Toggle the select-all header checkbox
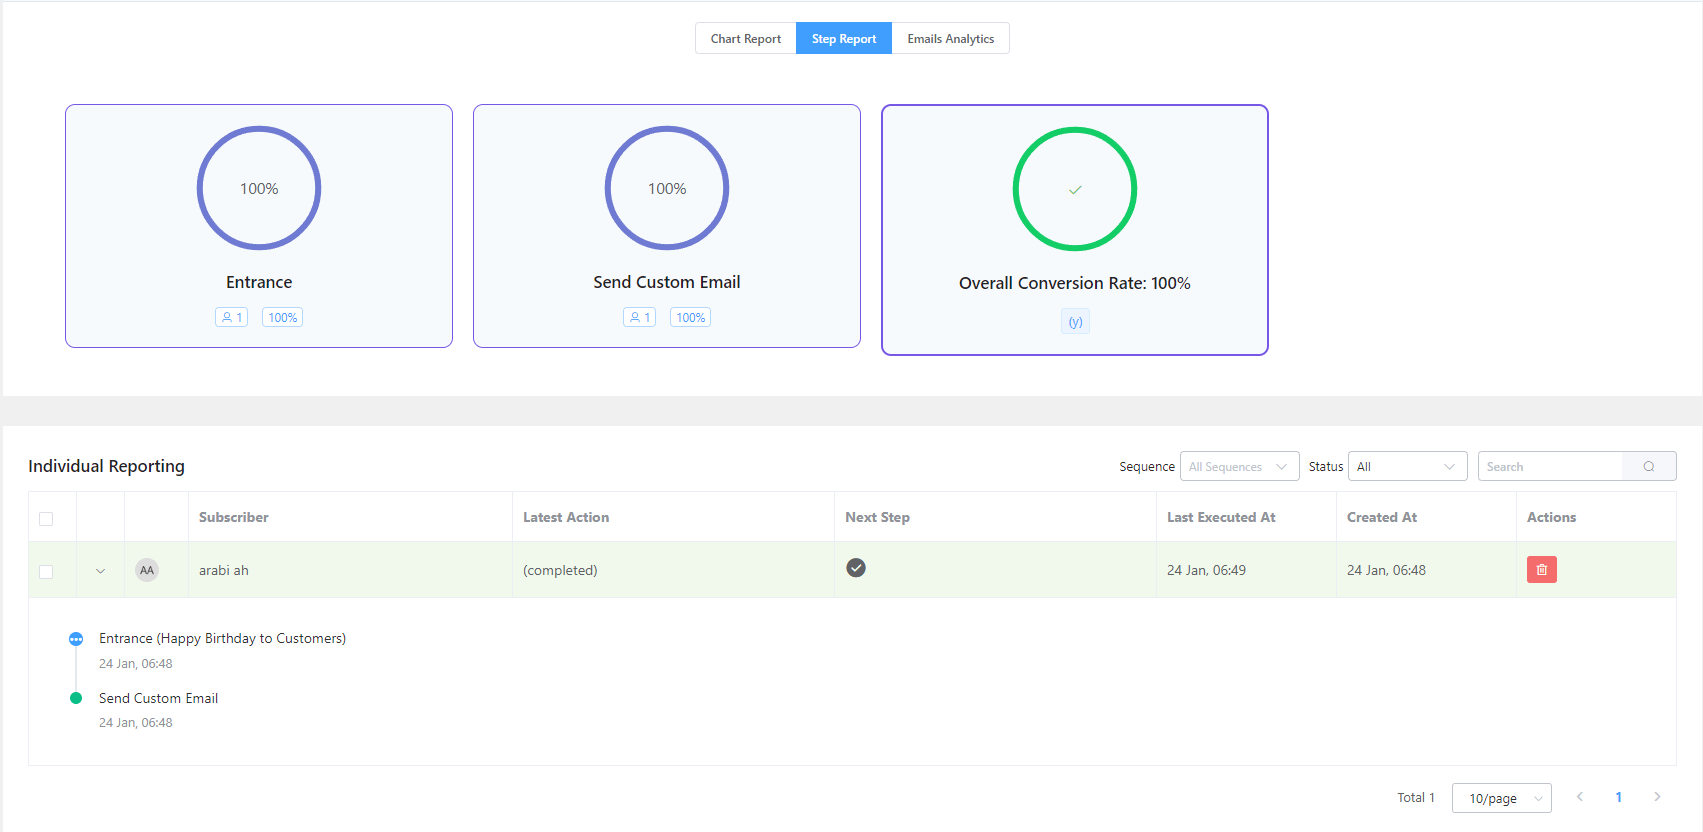Image resolution: width=1703 pixels, height=832 pixels. coord(46,518)
